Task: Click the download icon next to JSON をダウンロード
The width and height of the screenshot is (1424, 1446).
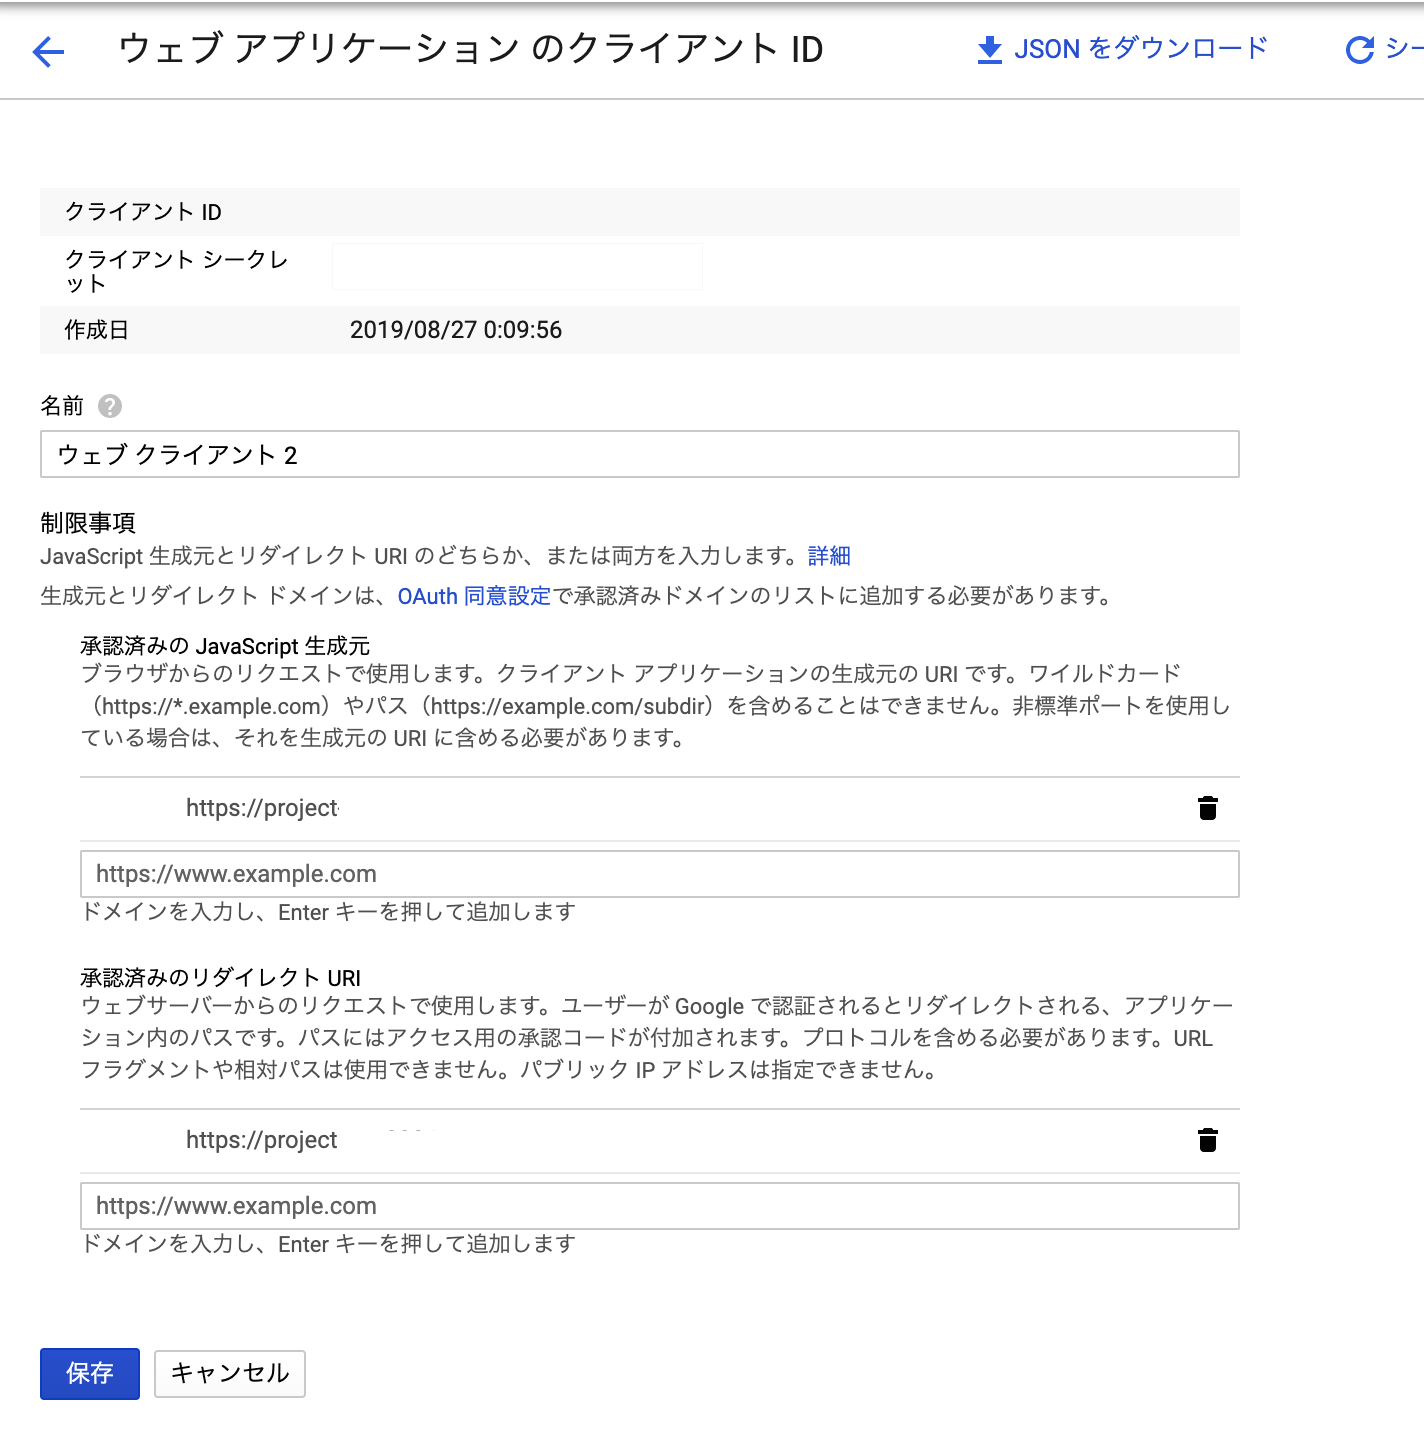Action: pos(988,48)
